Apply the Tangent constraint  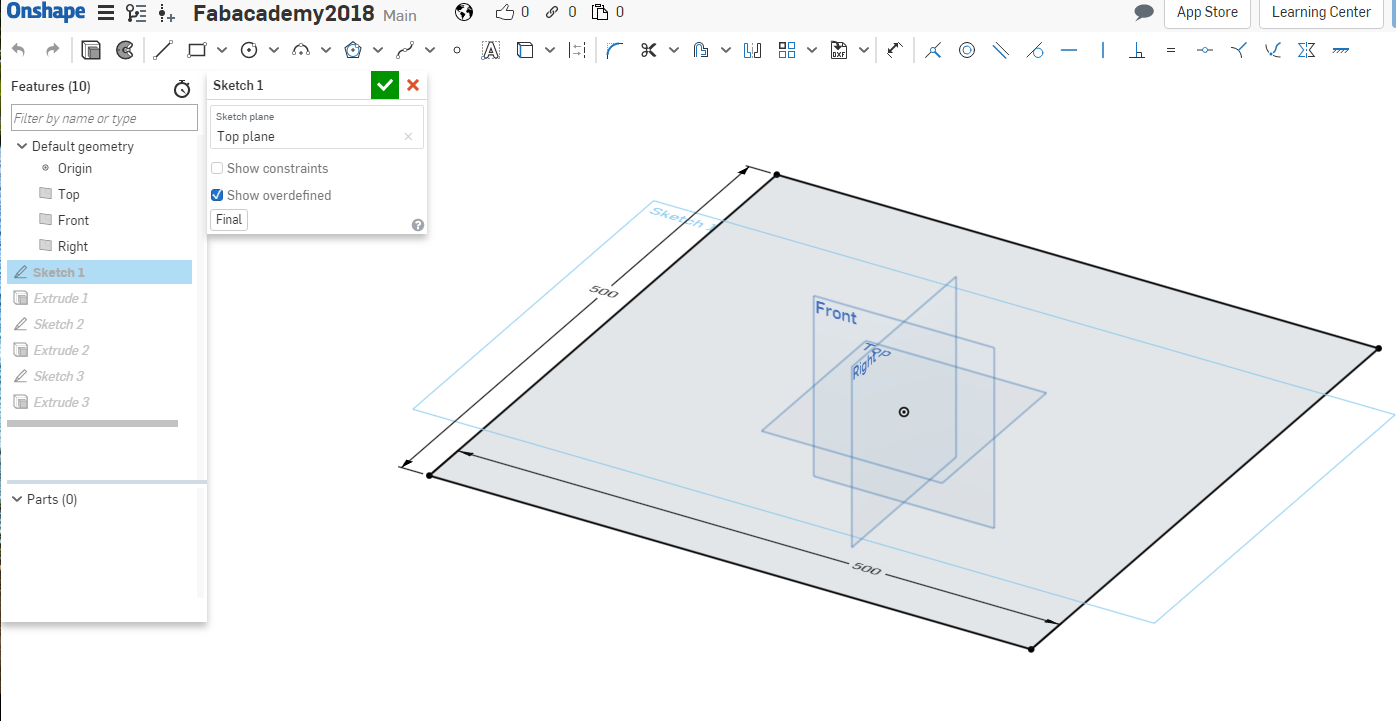[1035, 50]
